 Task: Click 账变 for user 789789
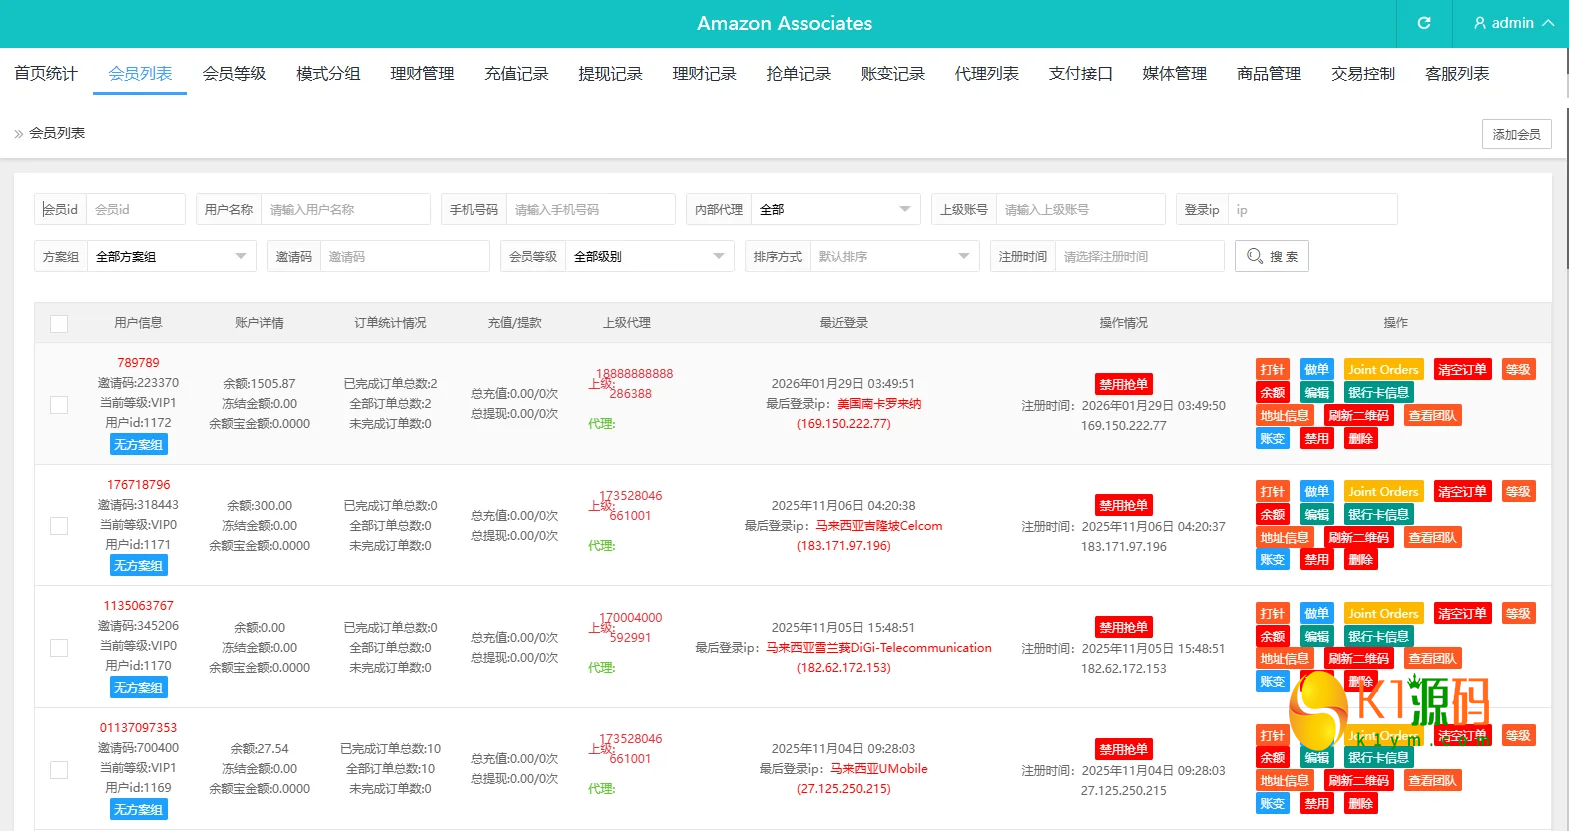pos(1272,438)
